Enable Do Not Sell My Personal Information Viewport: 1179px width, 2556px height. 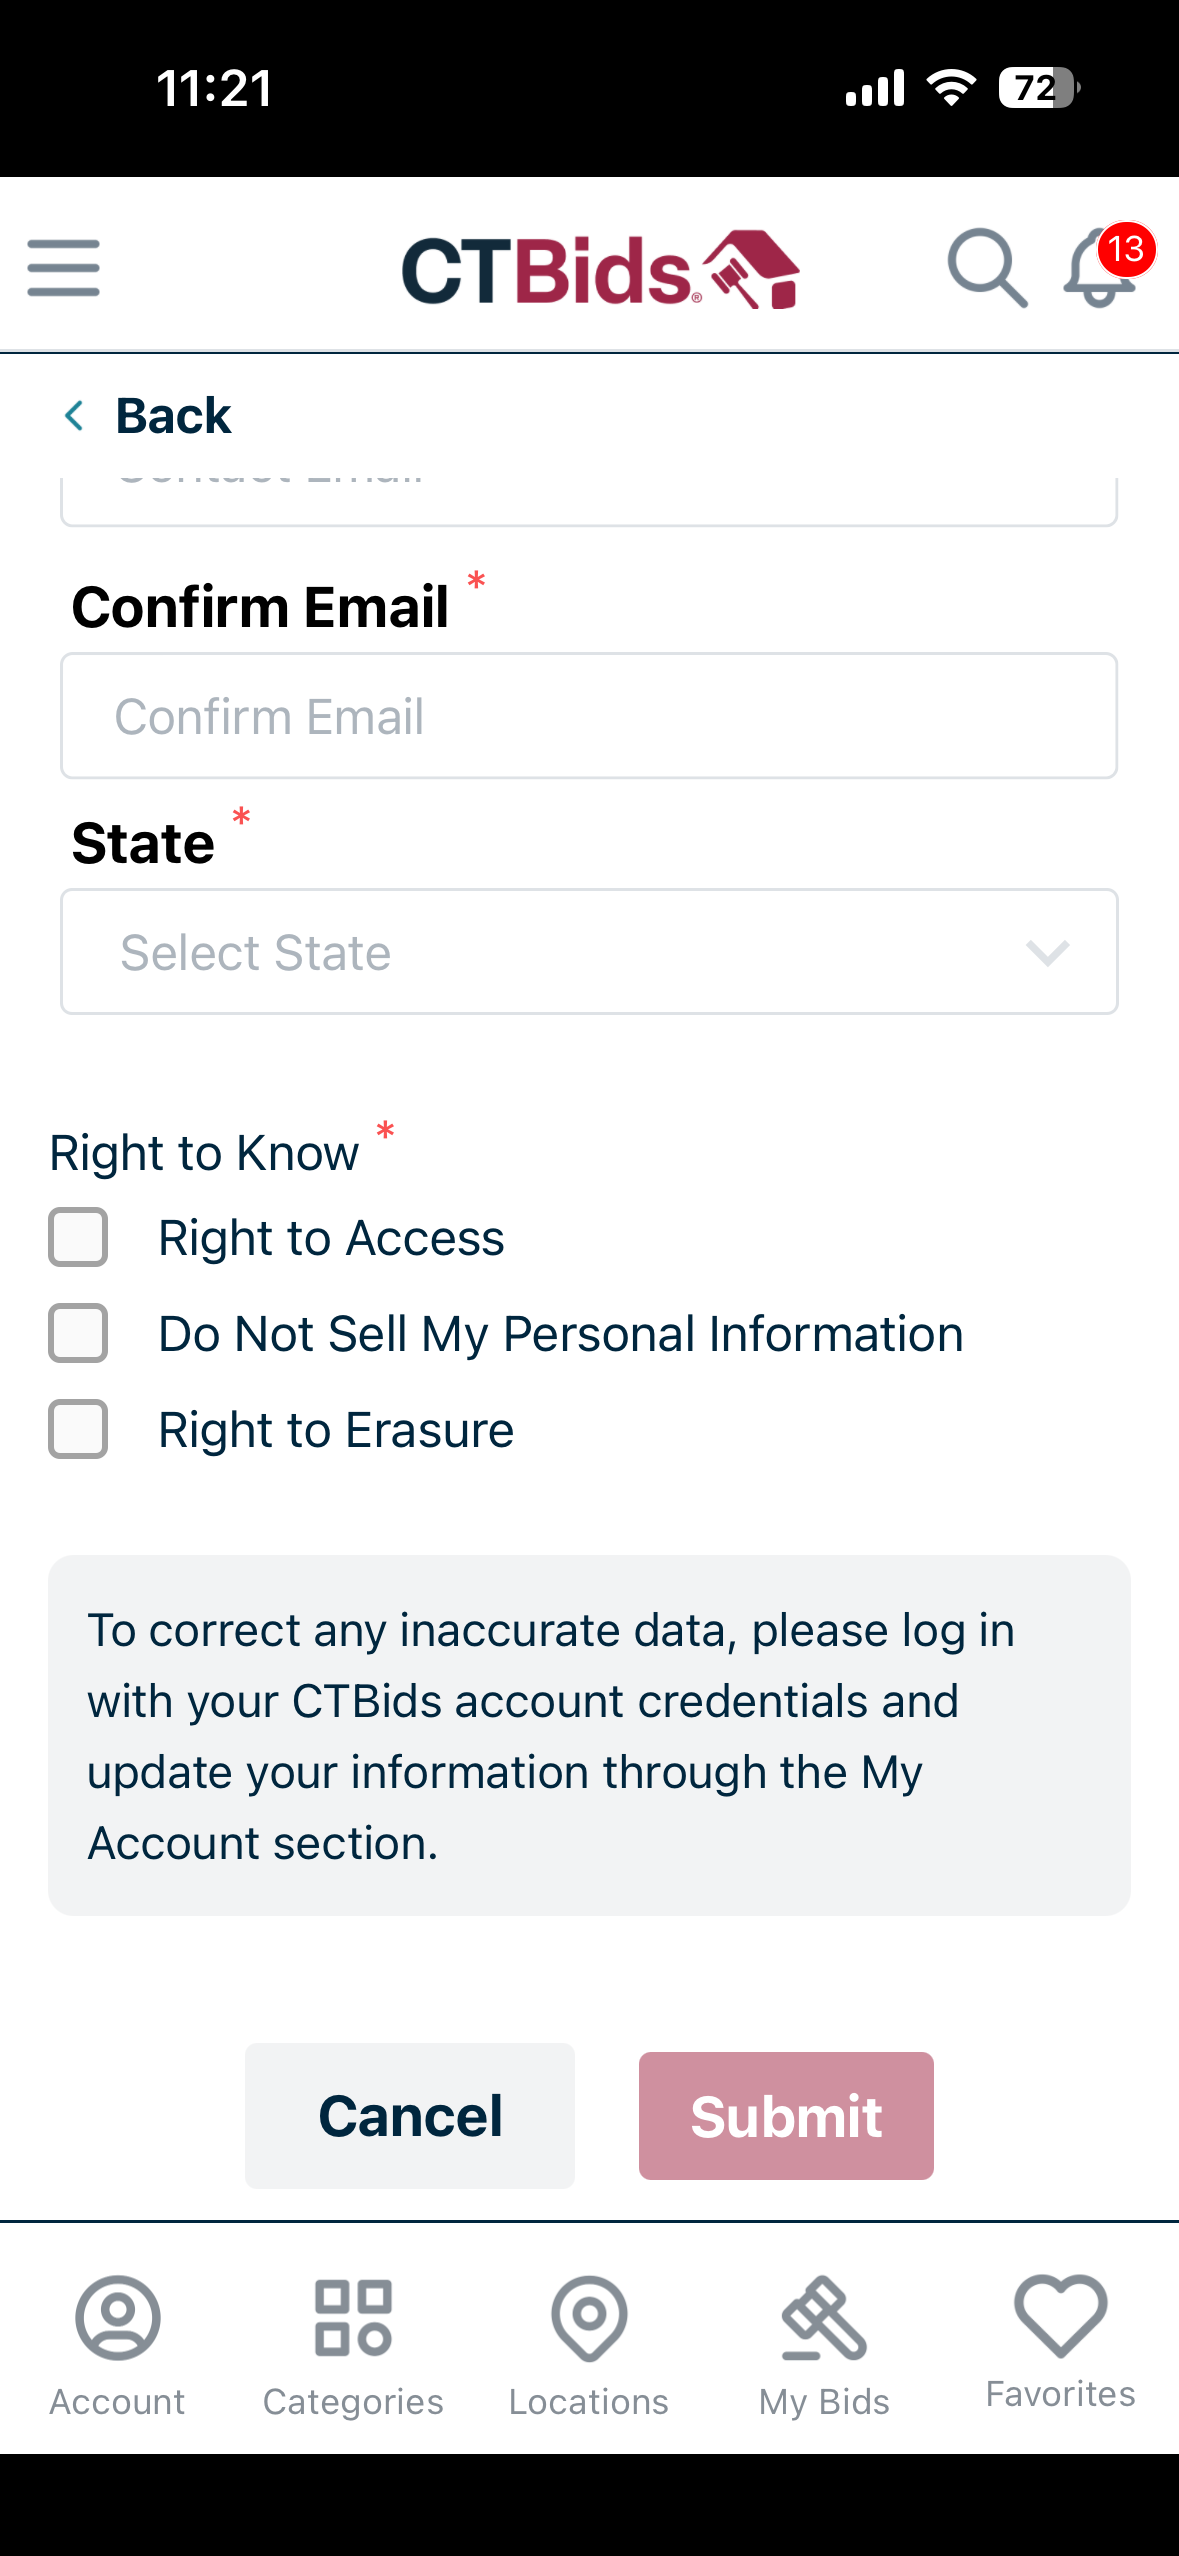click(79, 1334)
